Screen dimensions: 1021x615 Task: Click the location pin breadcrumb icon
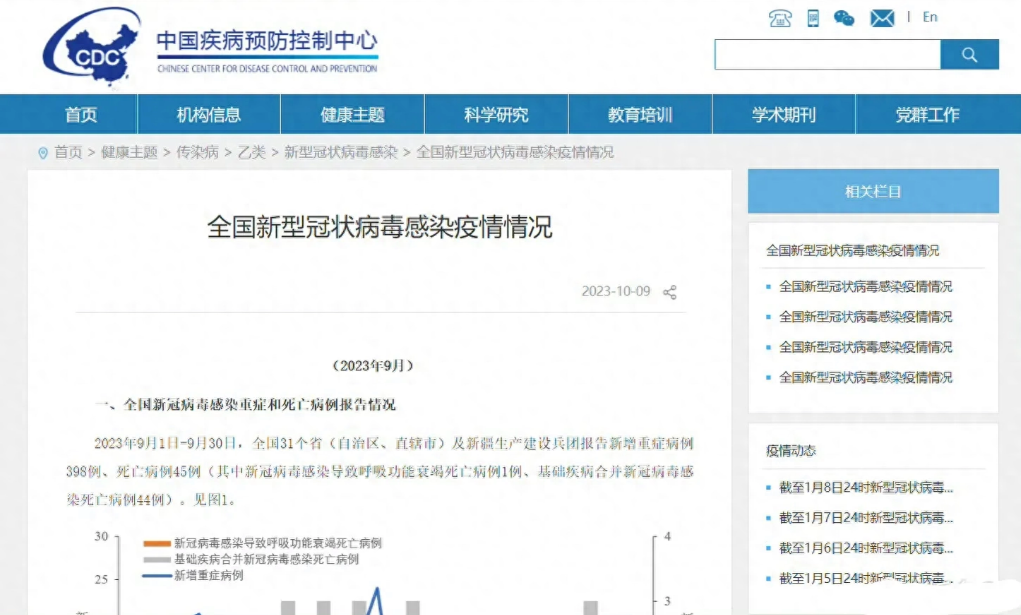pyautogui.click(x=43, y=153)
